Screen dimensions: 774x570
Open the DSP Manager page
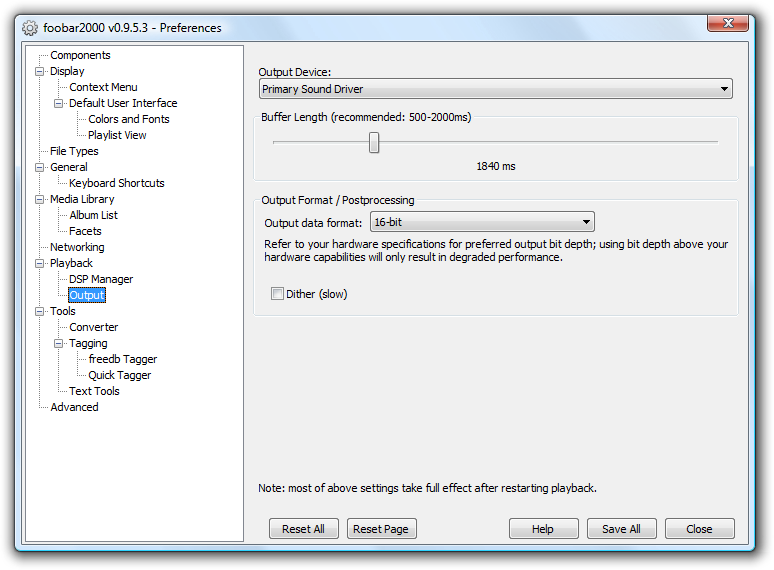[x=101, y=279]
